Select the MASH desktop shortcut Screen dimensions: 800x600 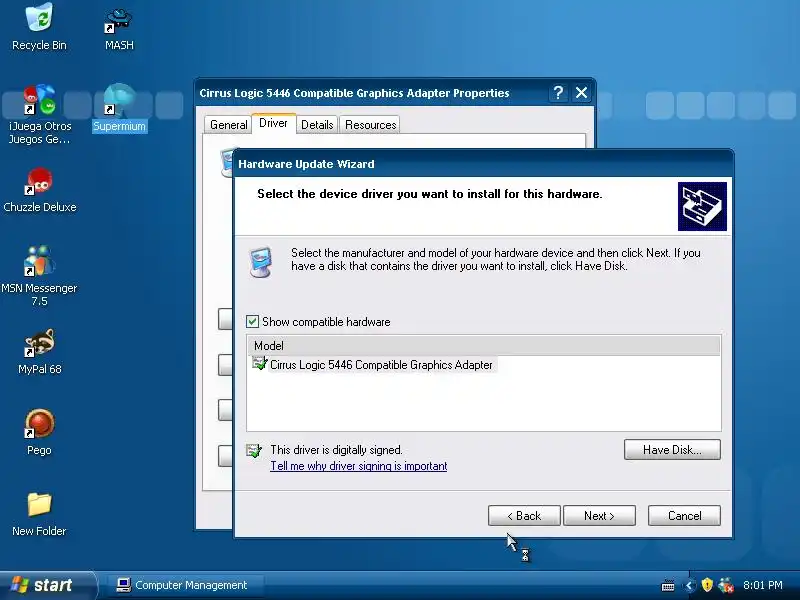point(119,28)
